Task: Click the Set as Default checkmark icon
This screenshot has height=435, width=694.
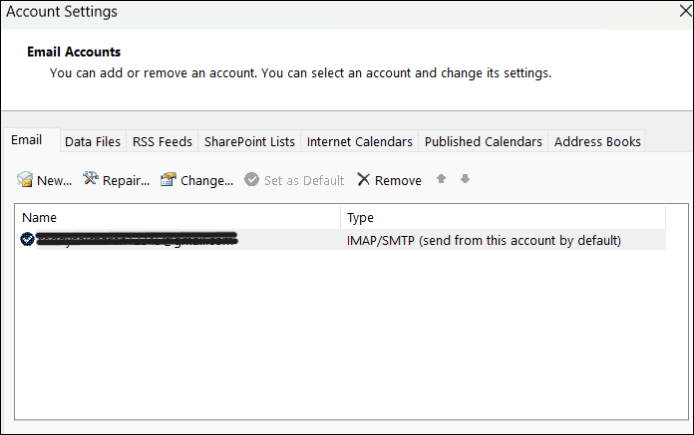Action: point(251,180)
